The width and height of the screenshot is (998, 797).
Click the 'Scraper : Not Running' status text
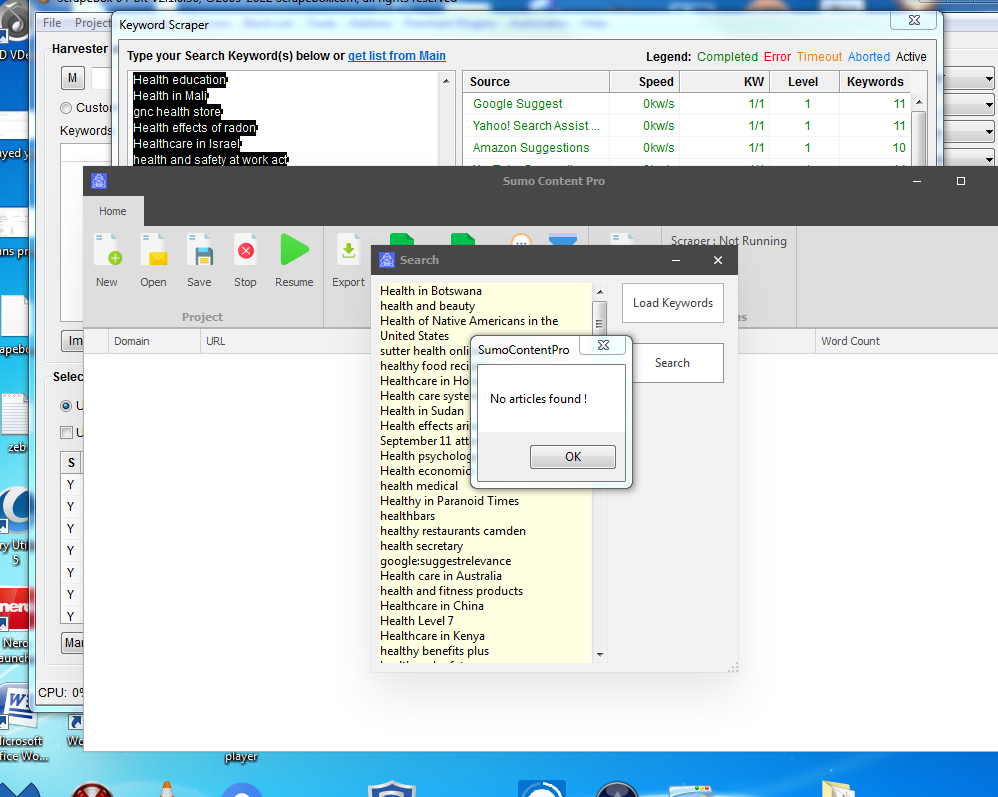729,241
